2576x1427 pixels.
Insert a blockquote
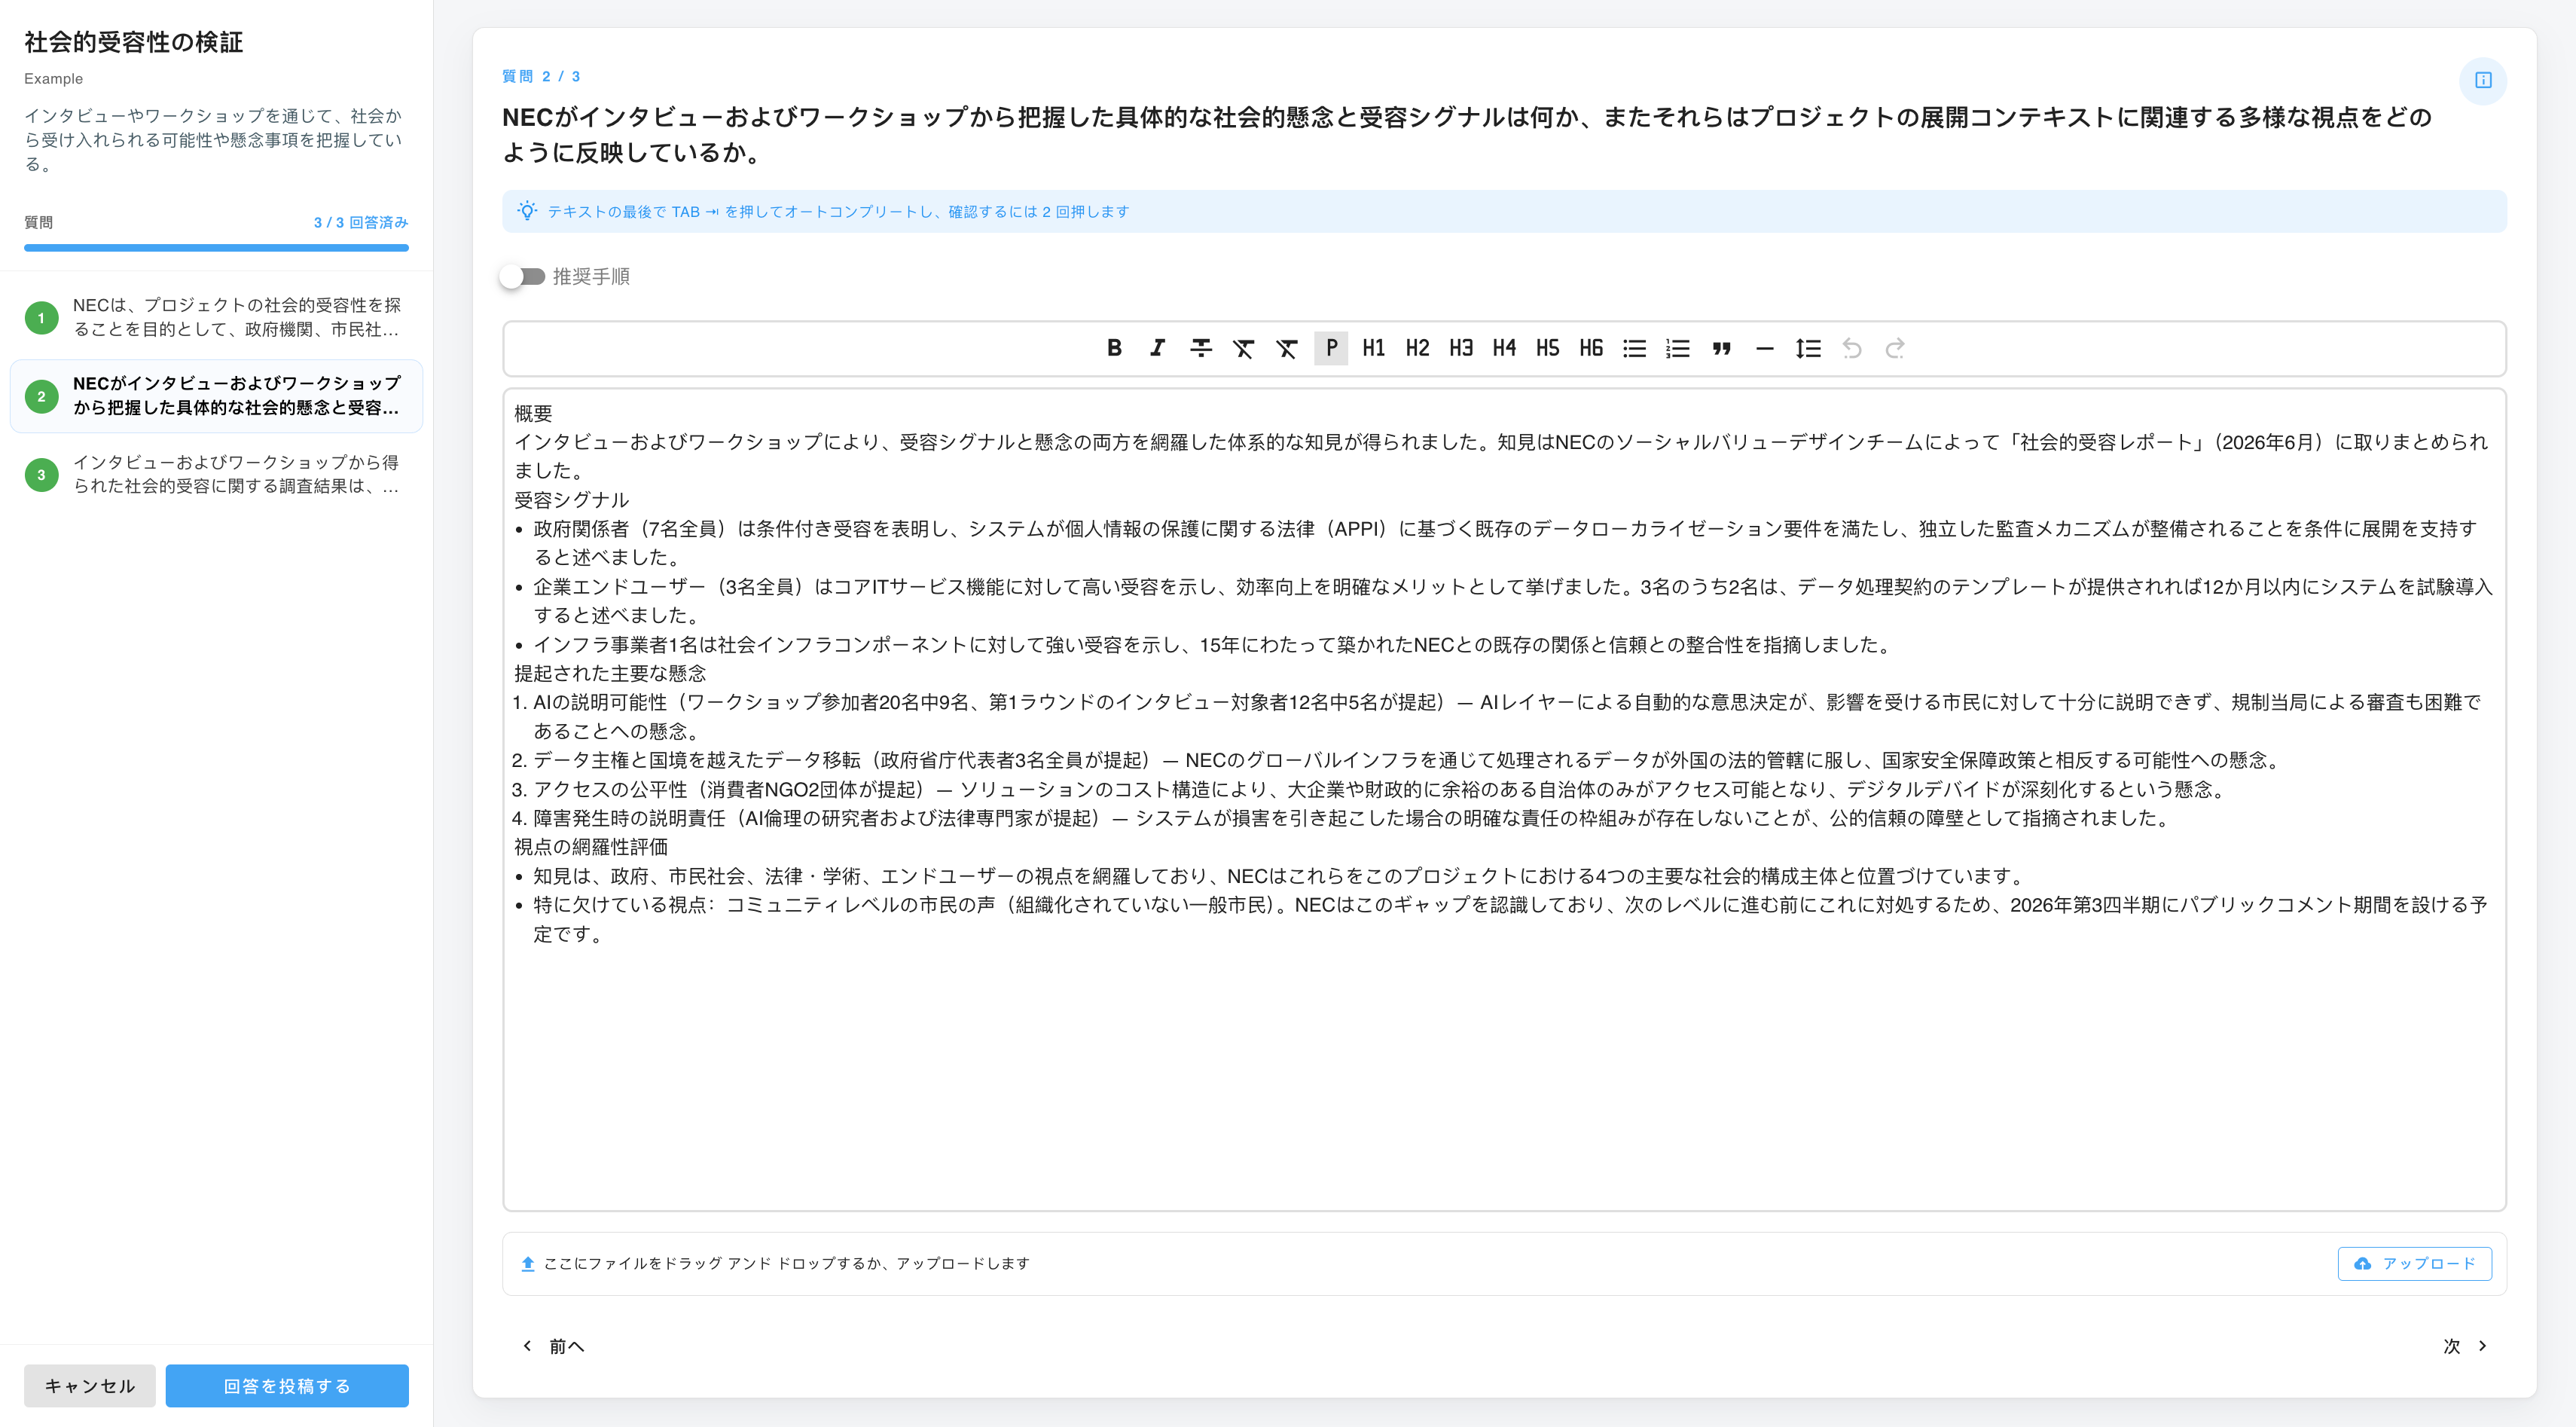pyautogui.click(x=1721, y=348)
